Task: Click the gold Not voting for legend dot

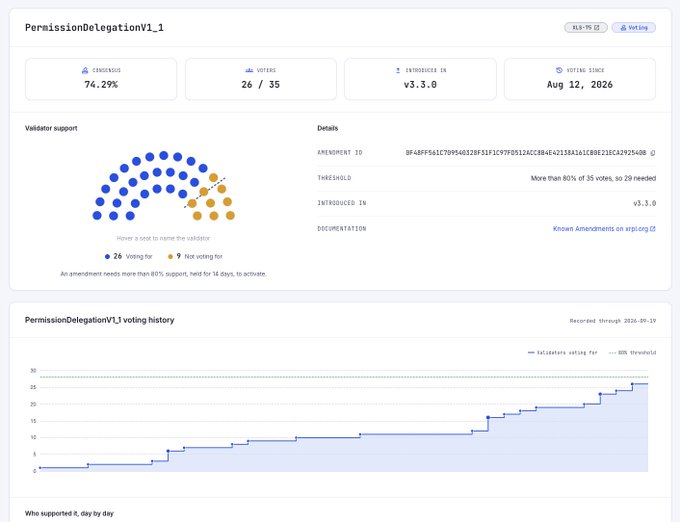Action: pos(170,257)
